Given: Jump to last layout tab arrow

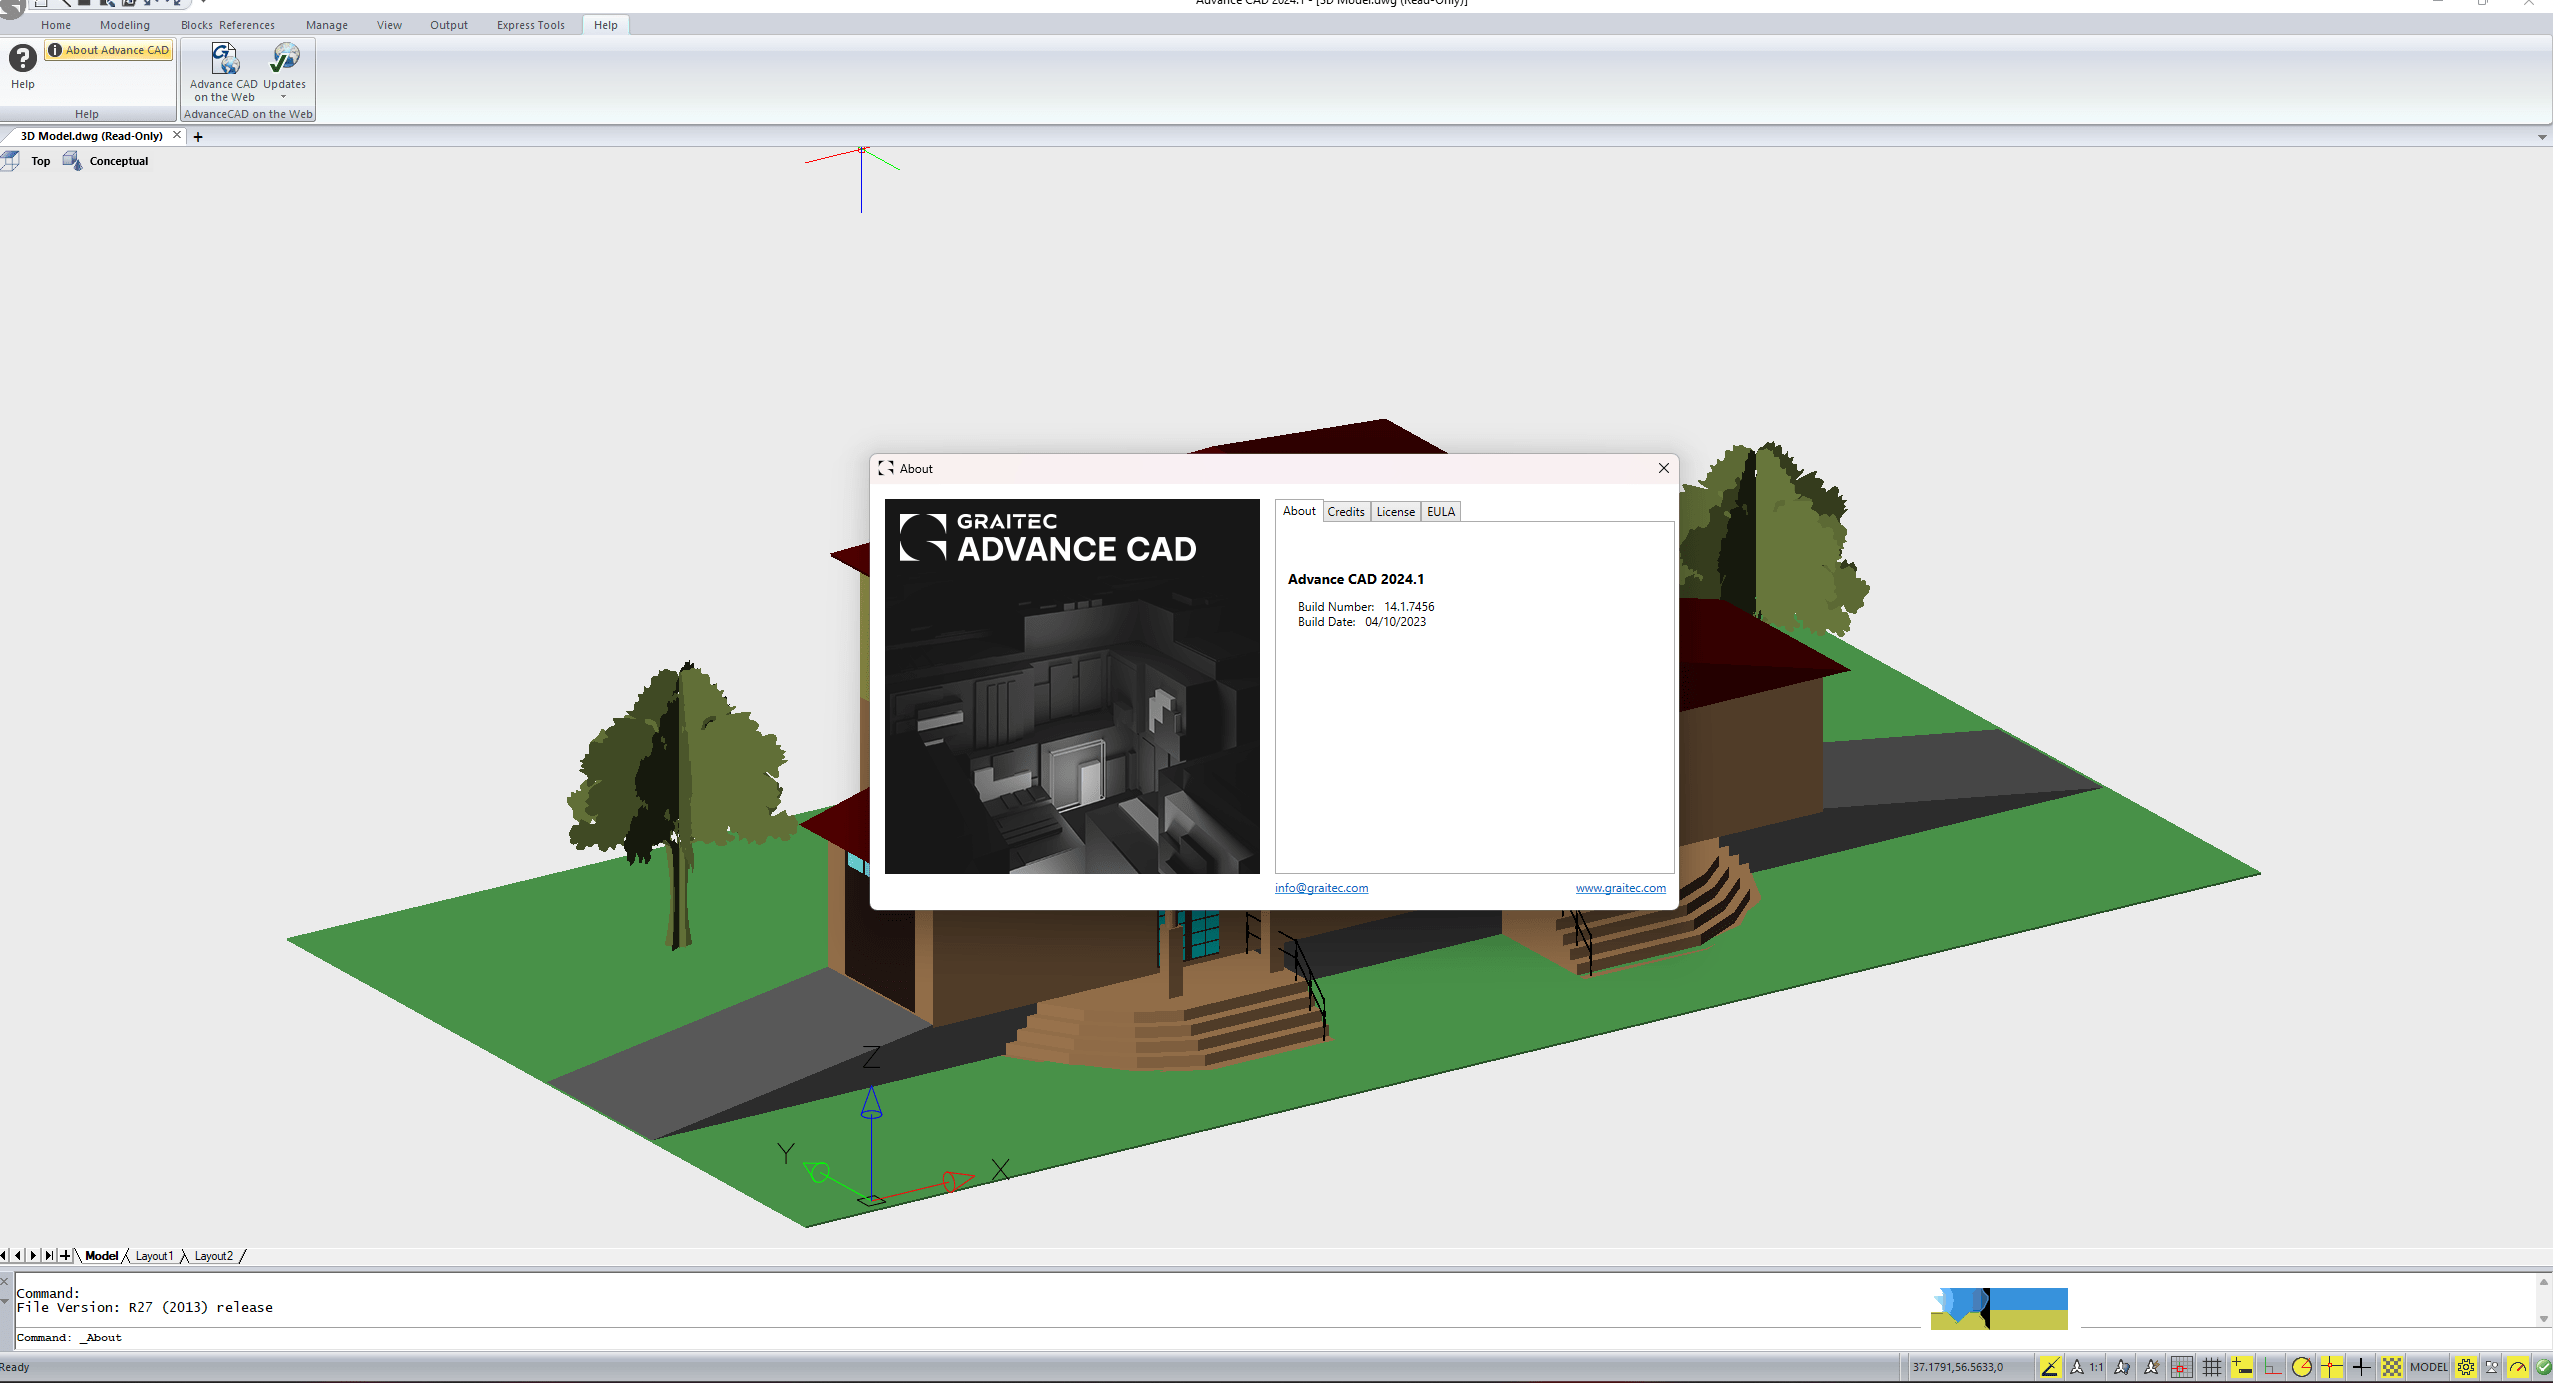Looking at the screenshot, I should pos(49,1255).
